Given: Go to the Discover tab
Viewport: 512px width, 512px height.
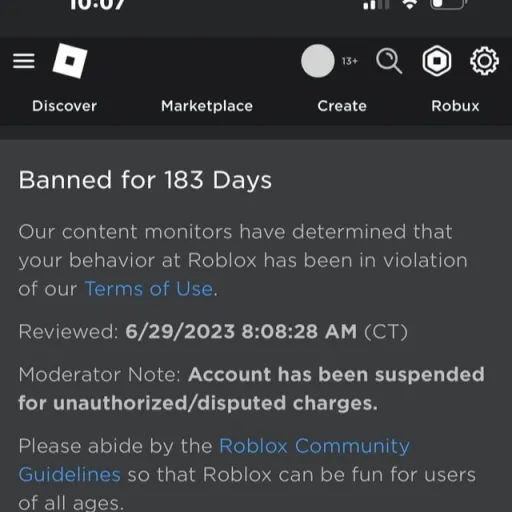Looking at the screenshot, I should 64,106.
